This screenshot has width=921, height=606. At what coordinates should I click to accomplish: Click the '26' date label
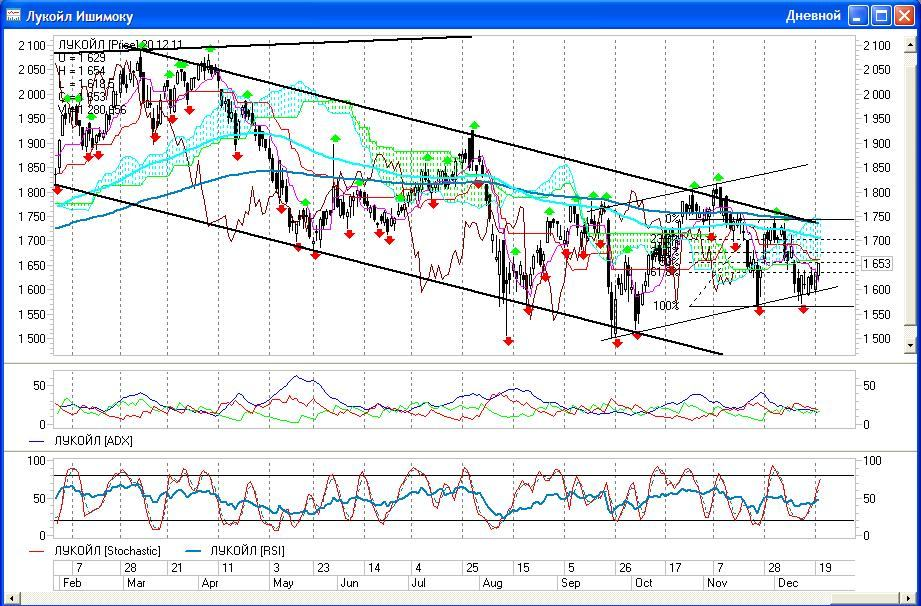tap(625, 568)
